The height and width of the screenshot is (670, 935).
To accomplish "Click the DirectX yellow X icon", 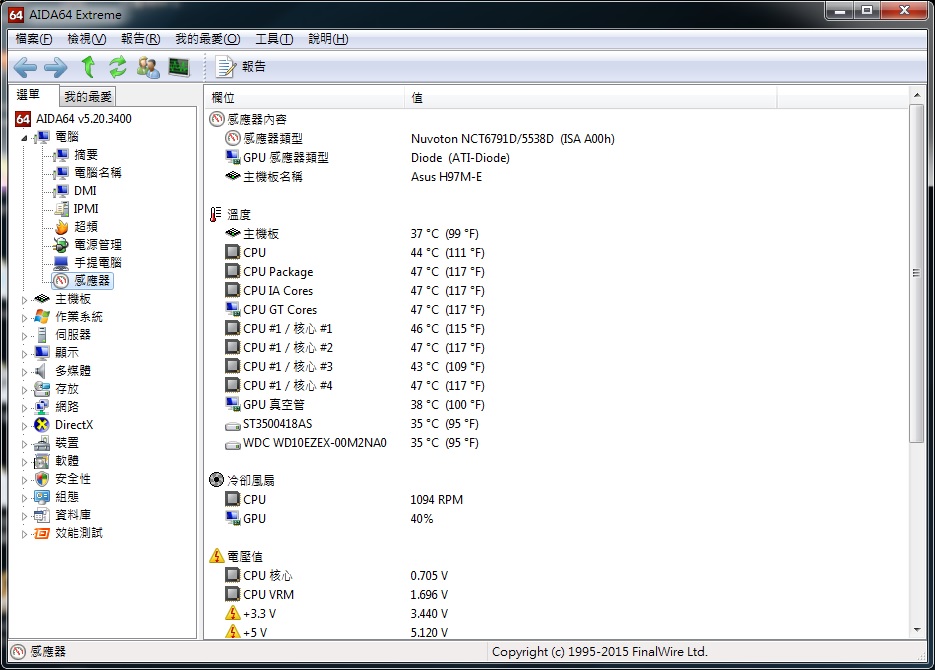I will pos(42,424).
